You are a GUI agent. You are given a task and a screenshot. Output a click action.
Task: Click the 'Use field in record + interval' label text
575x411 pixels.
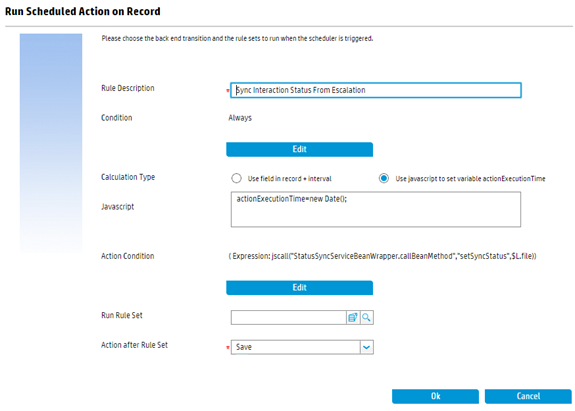tap(290, 179)
